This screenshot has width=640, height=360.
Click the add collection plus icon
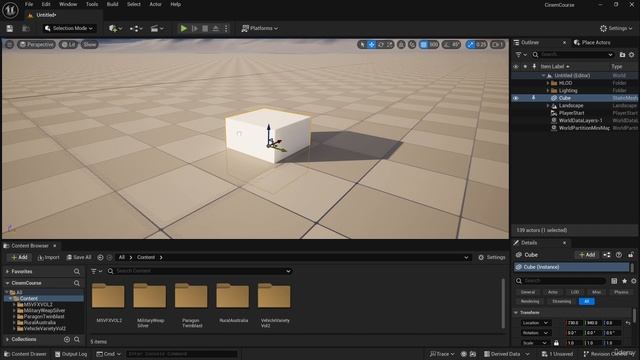click(x=67, y=339)
